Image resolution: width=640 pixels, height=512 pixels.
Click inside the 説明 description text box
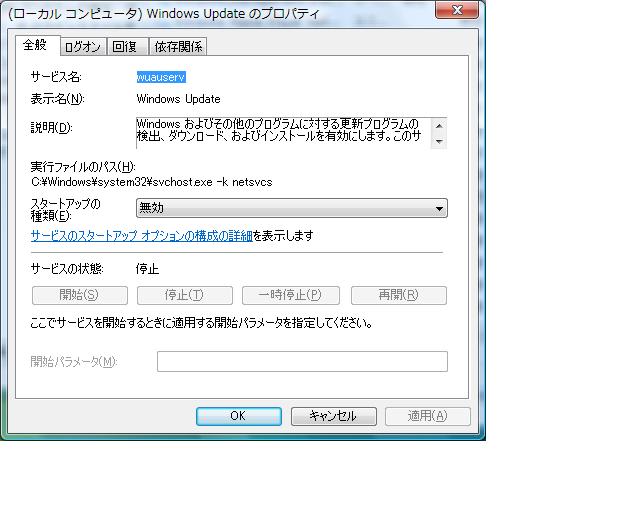click(284, 132)
